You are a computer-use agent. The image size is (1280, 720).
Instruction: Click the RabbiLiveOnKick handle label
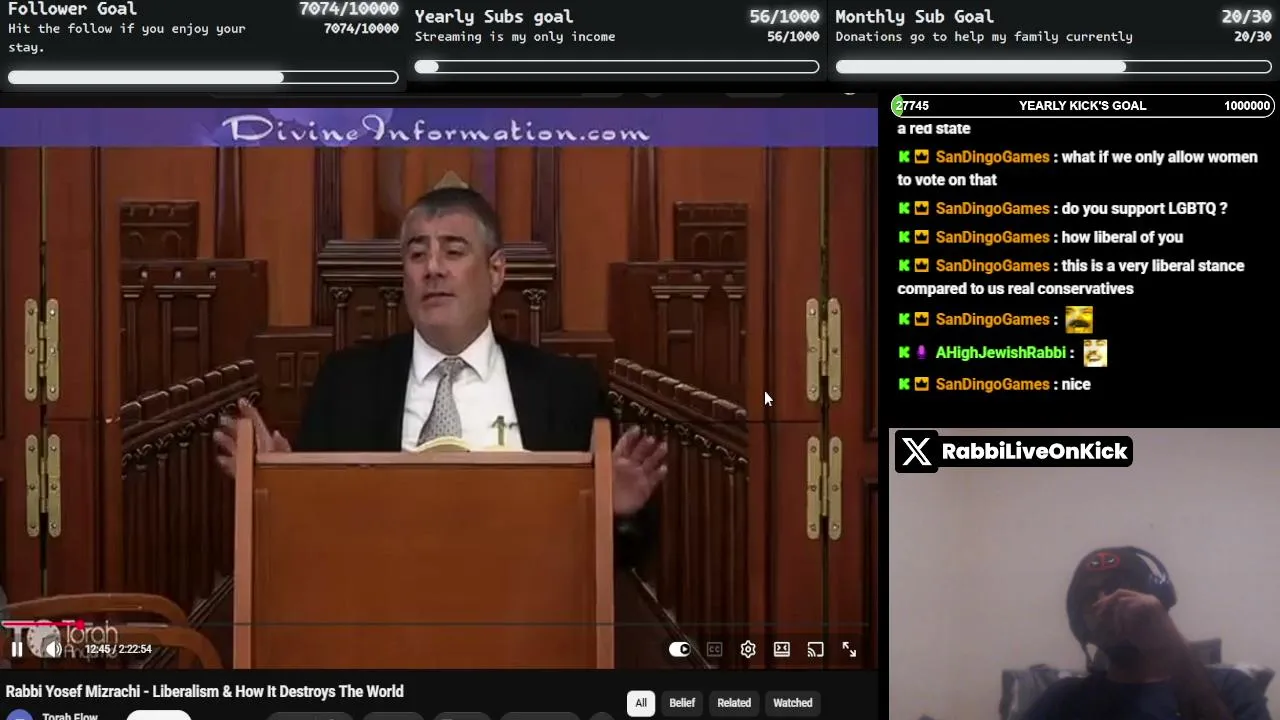click(x=1035, y=452)
